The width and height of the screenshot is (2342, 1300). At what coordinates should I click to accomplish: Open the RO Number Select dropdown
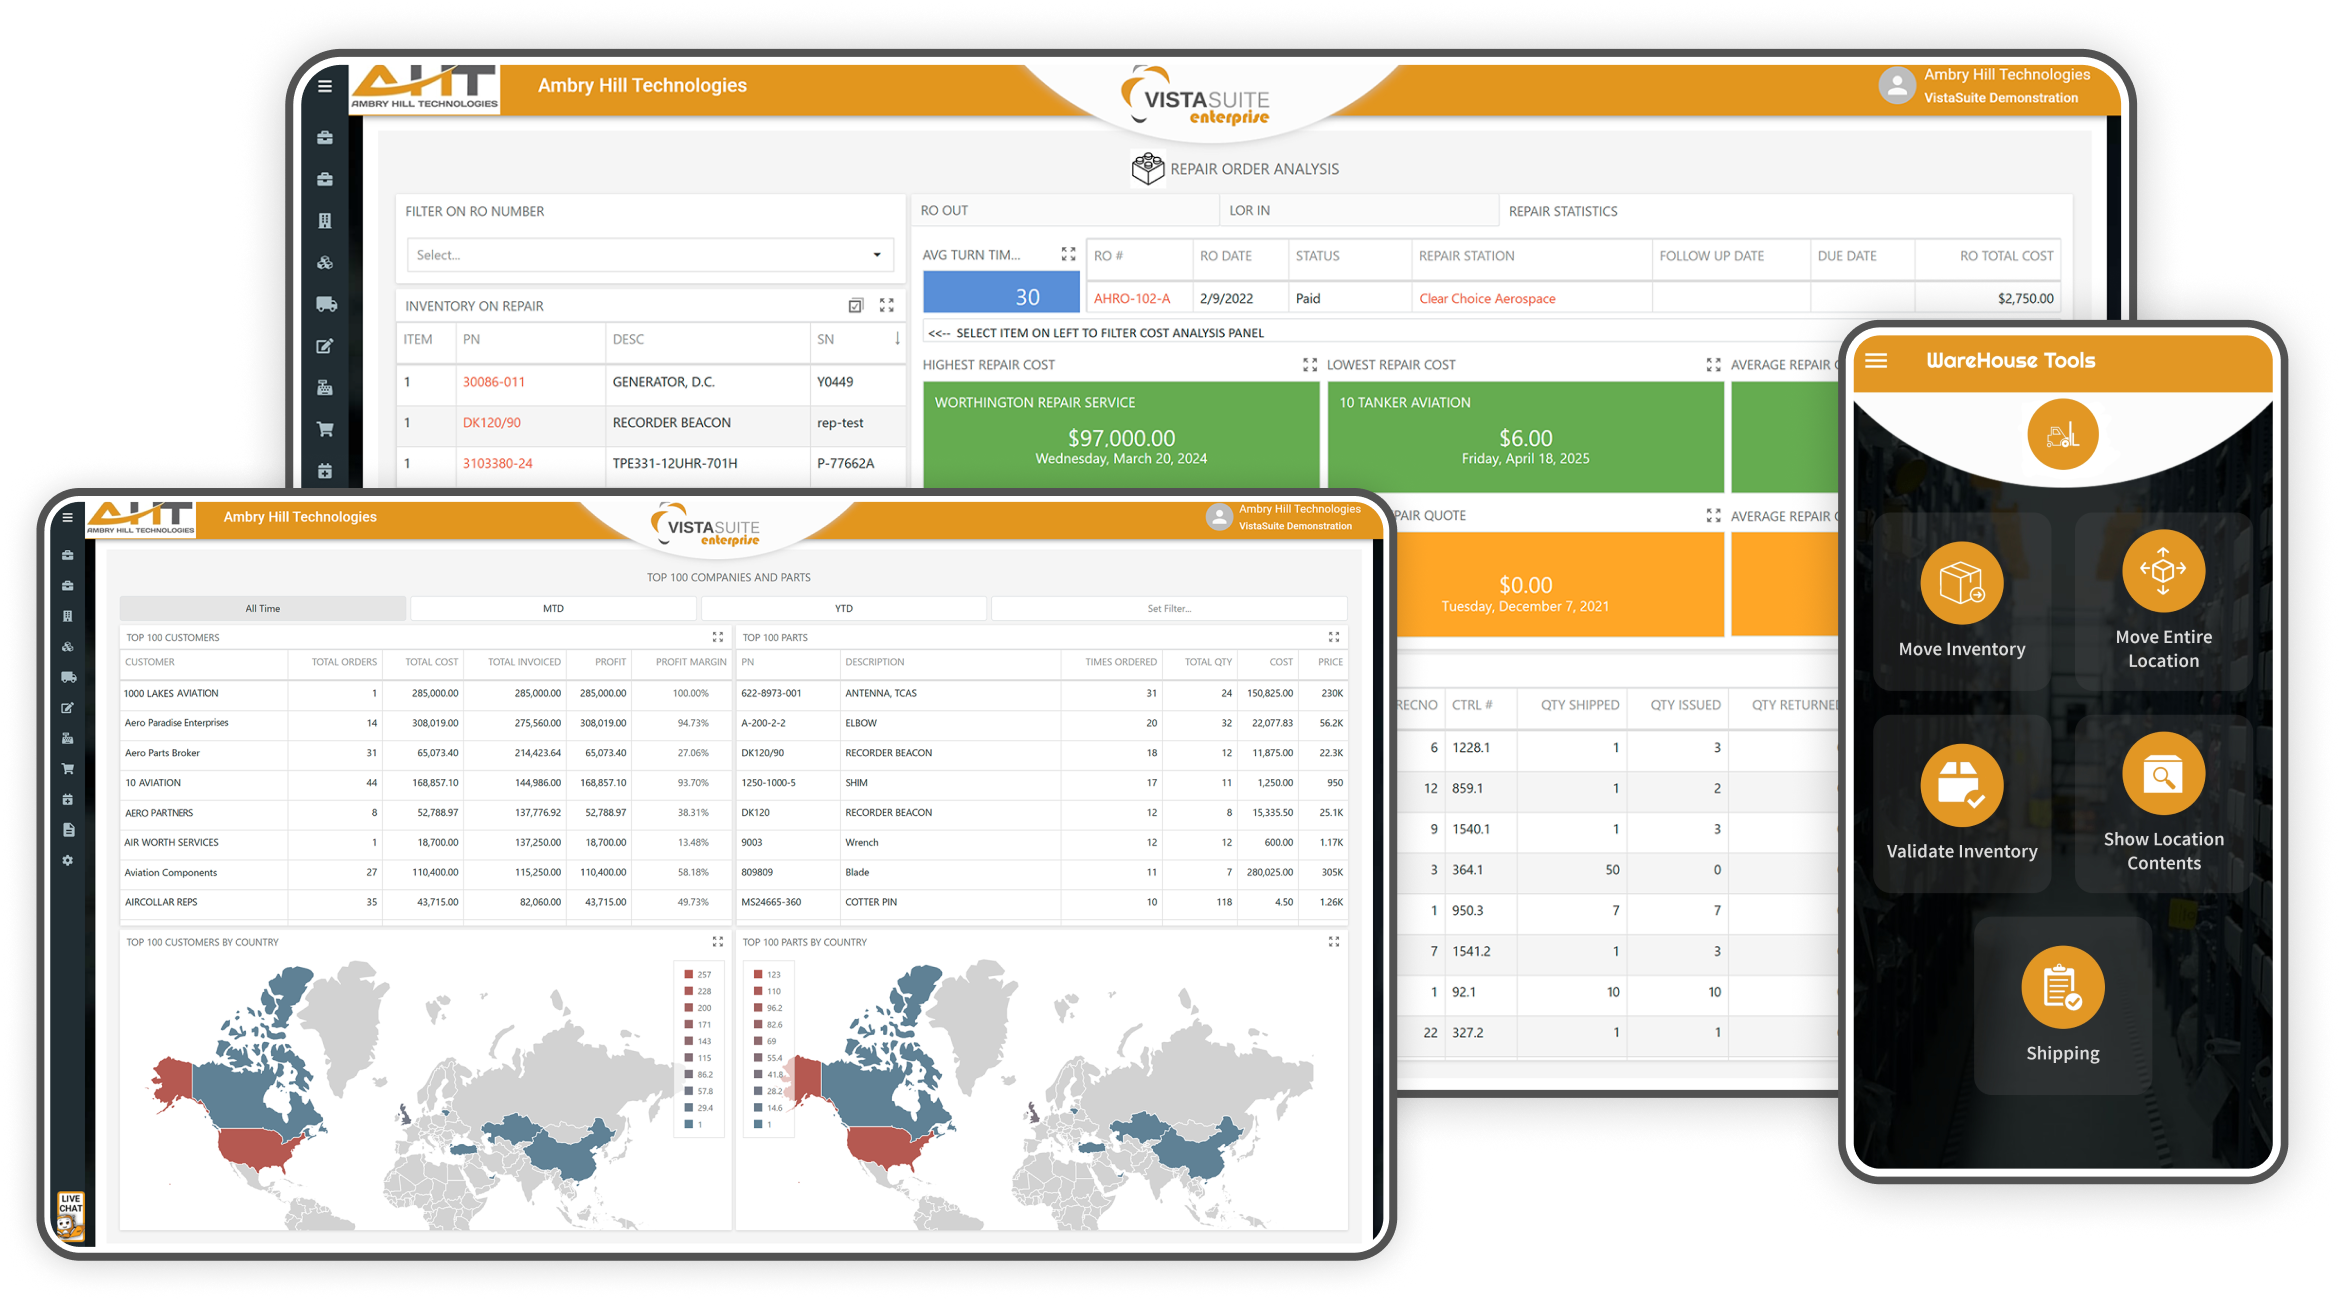(x=650, y=255)
